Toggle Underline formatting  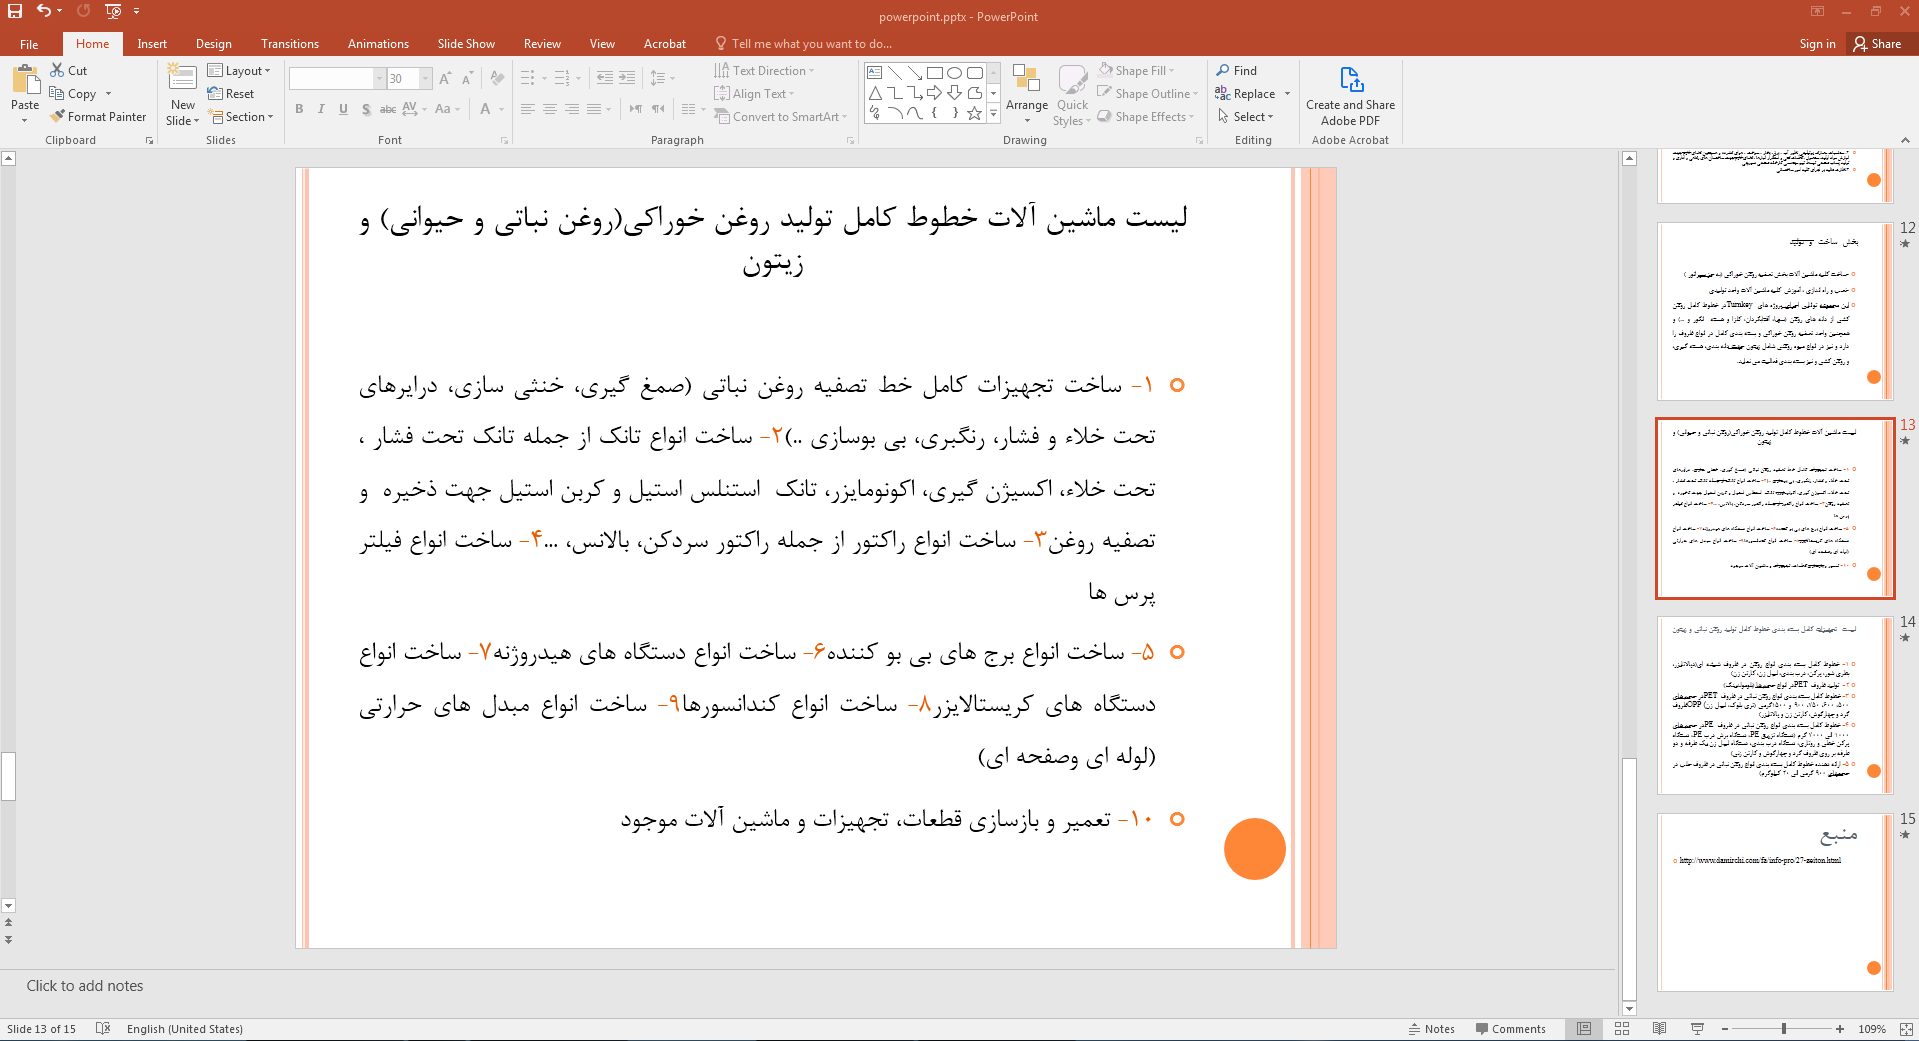point(343,109)
